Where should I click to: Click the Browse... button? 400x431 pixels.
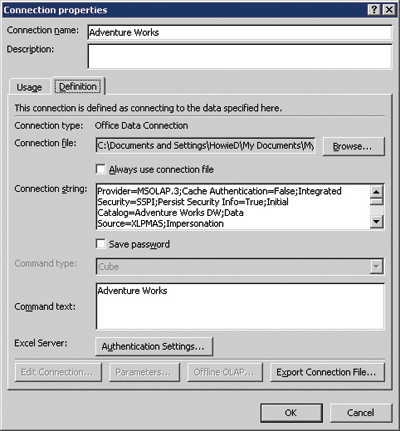coord(353,146)
